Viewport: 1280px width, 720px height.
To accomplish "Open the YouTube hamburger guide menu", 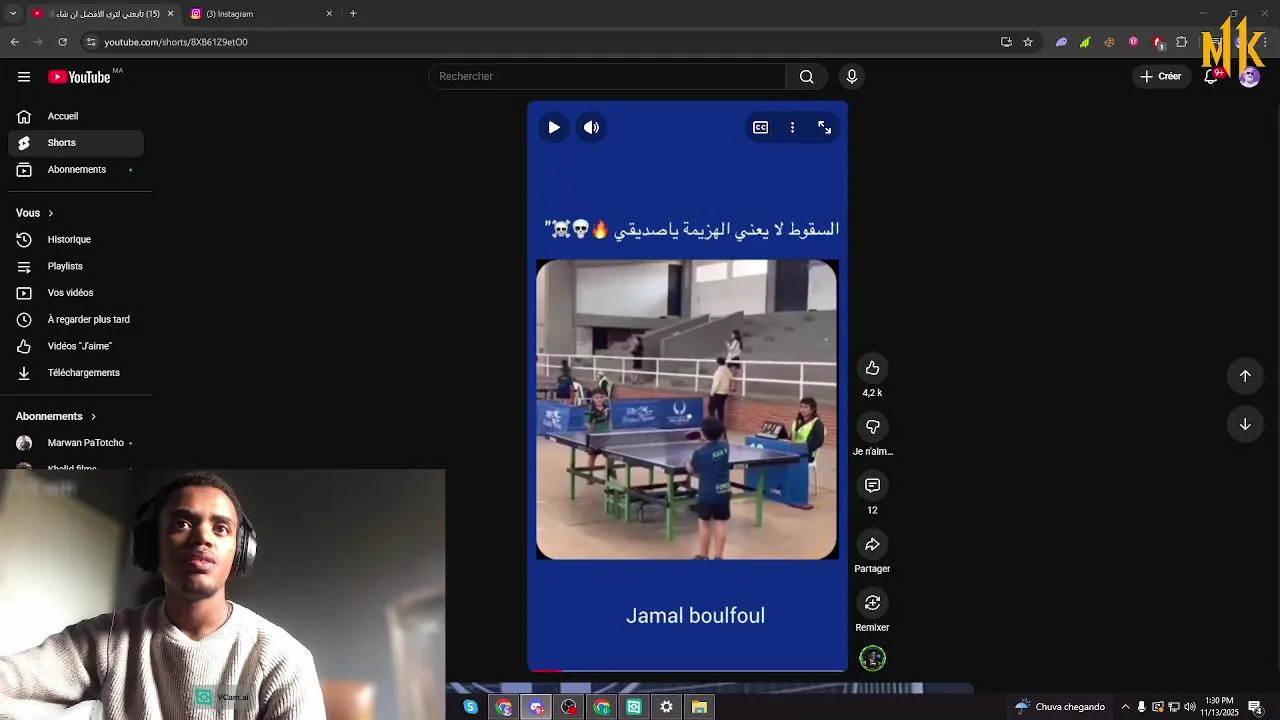I will 24,77.
